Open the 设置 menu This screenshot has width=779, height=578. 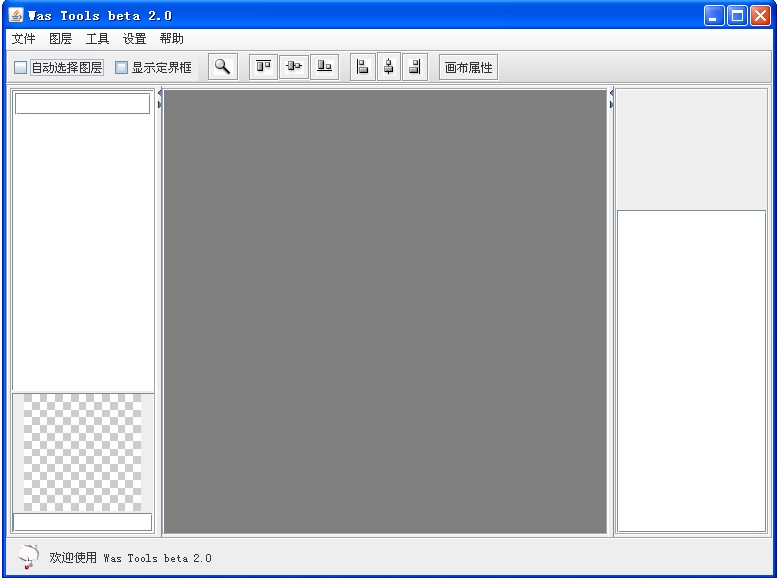[134, 39]
